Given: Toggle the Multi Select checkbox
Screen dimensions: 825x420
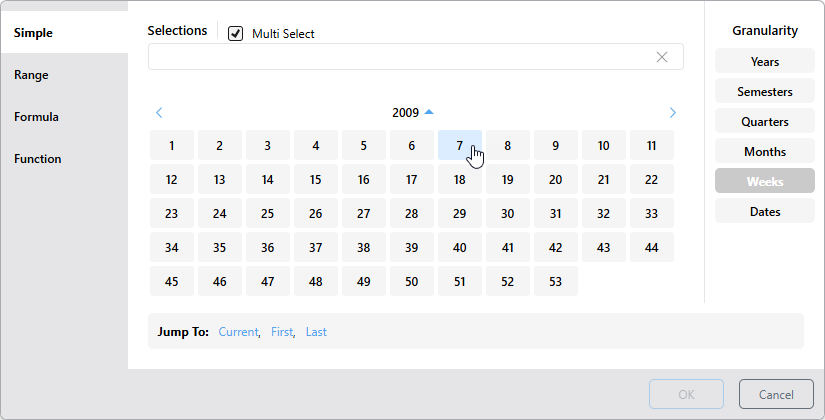Looking at the screenshot, I should pos(236,34).
